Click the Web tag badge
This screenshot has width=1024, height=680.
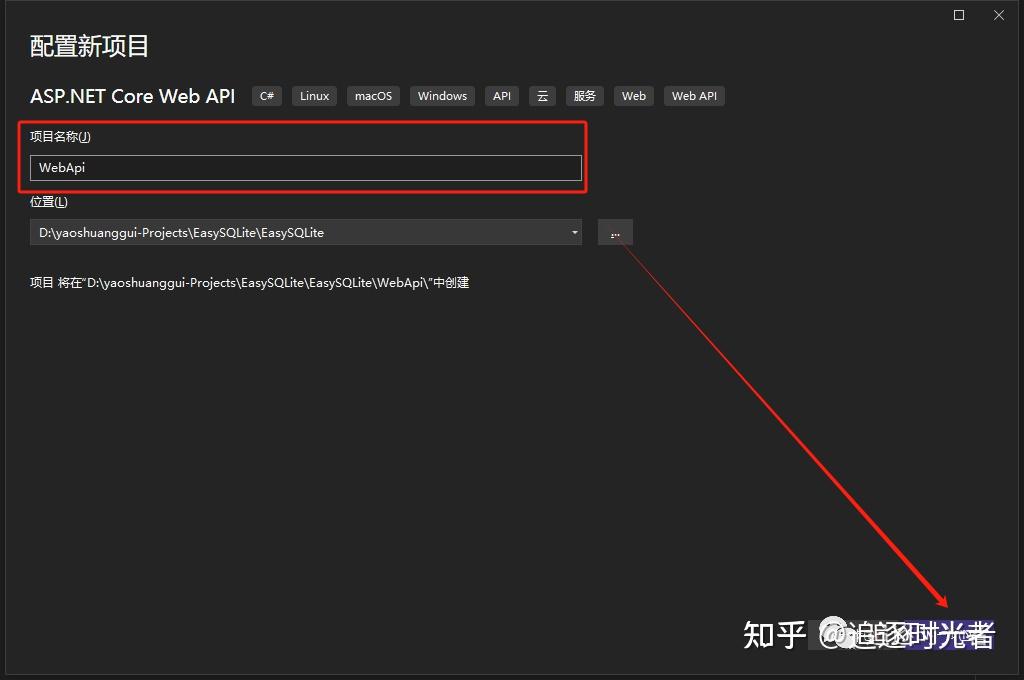click(x=633, y=95)
